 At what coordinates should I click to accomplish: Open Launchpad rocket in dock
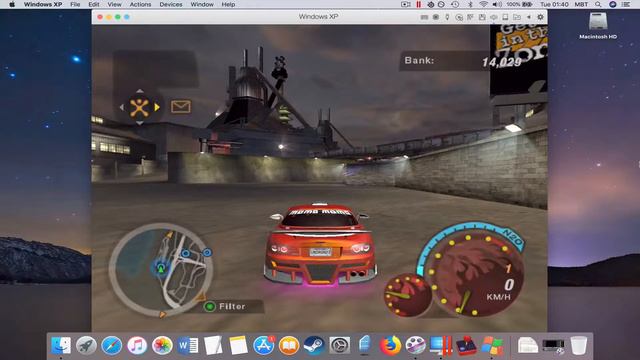coord(87,345)
